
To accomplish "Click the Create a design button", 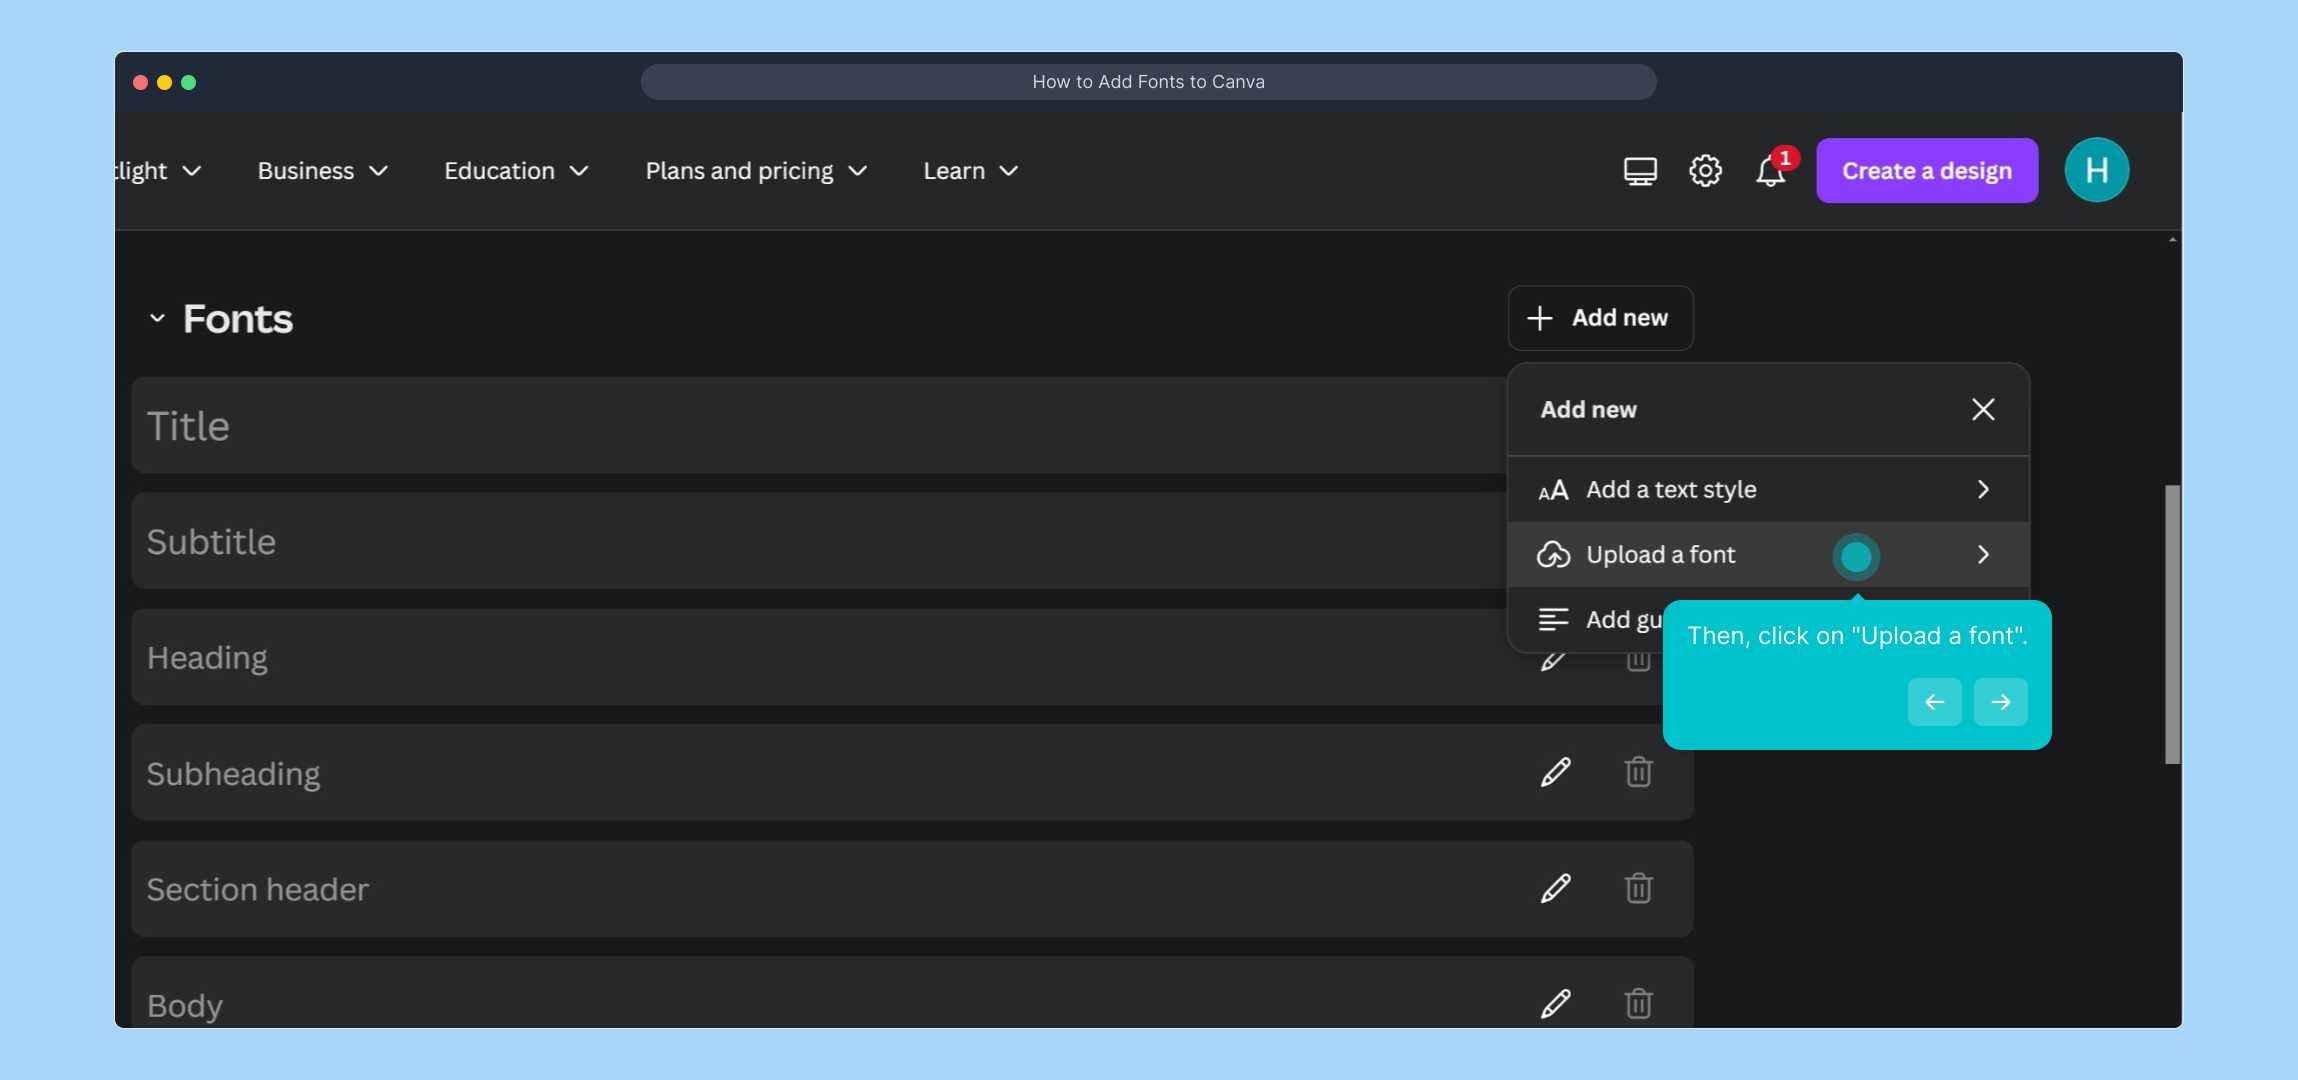I will coord(1925,170).
